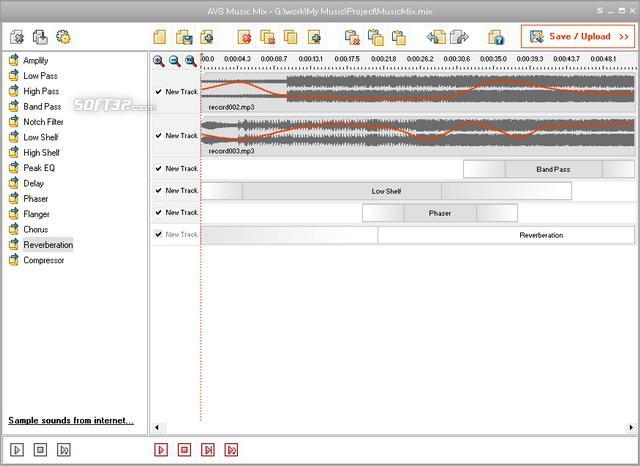The width and height of the screenshot is (640, 466).
Task: Zoom in on the timeline
Action: (x=159, y=61)
